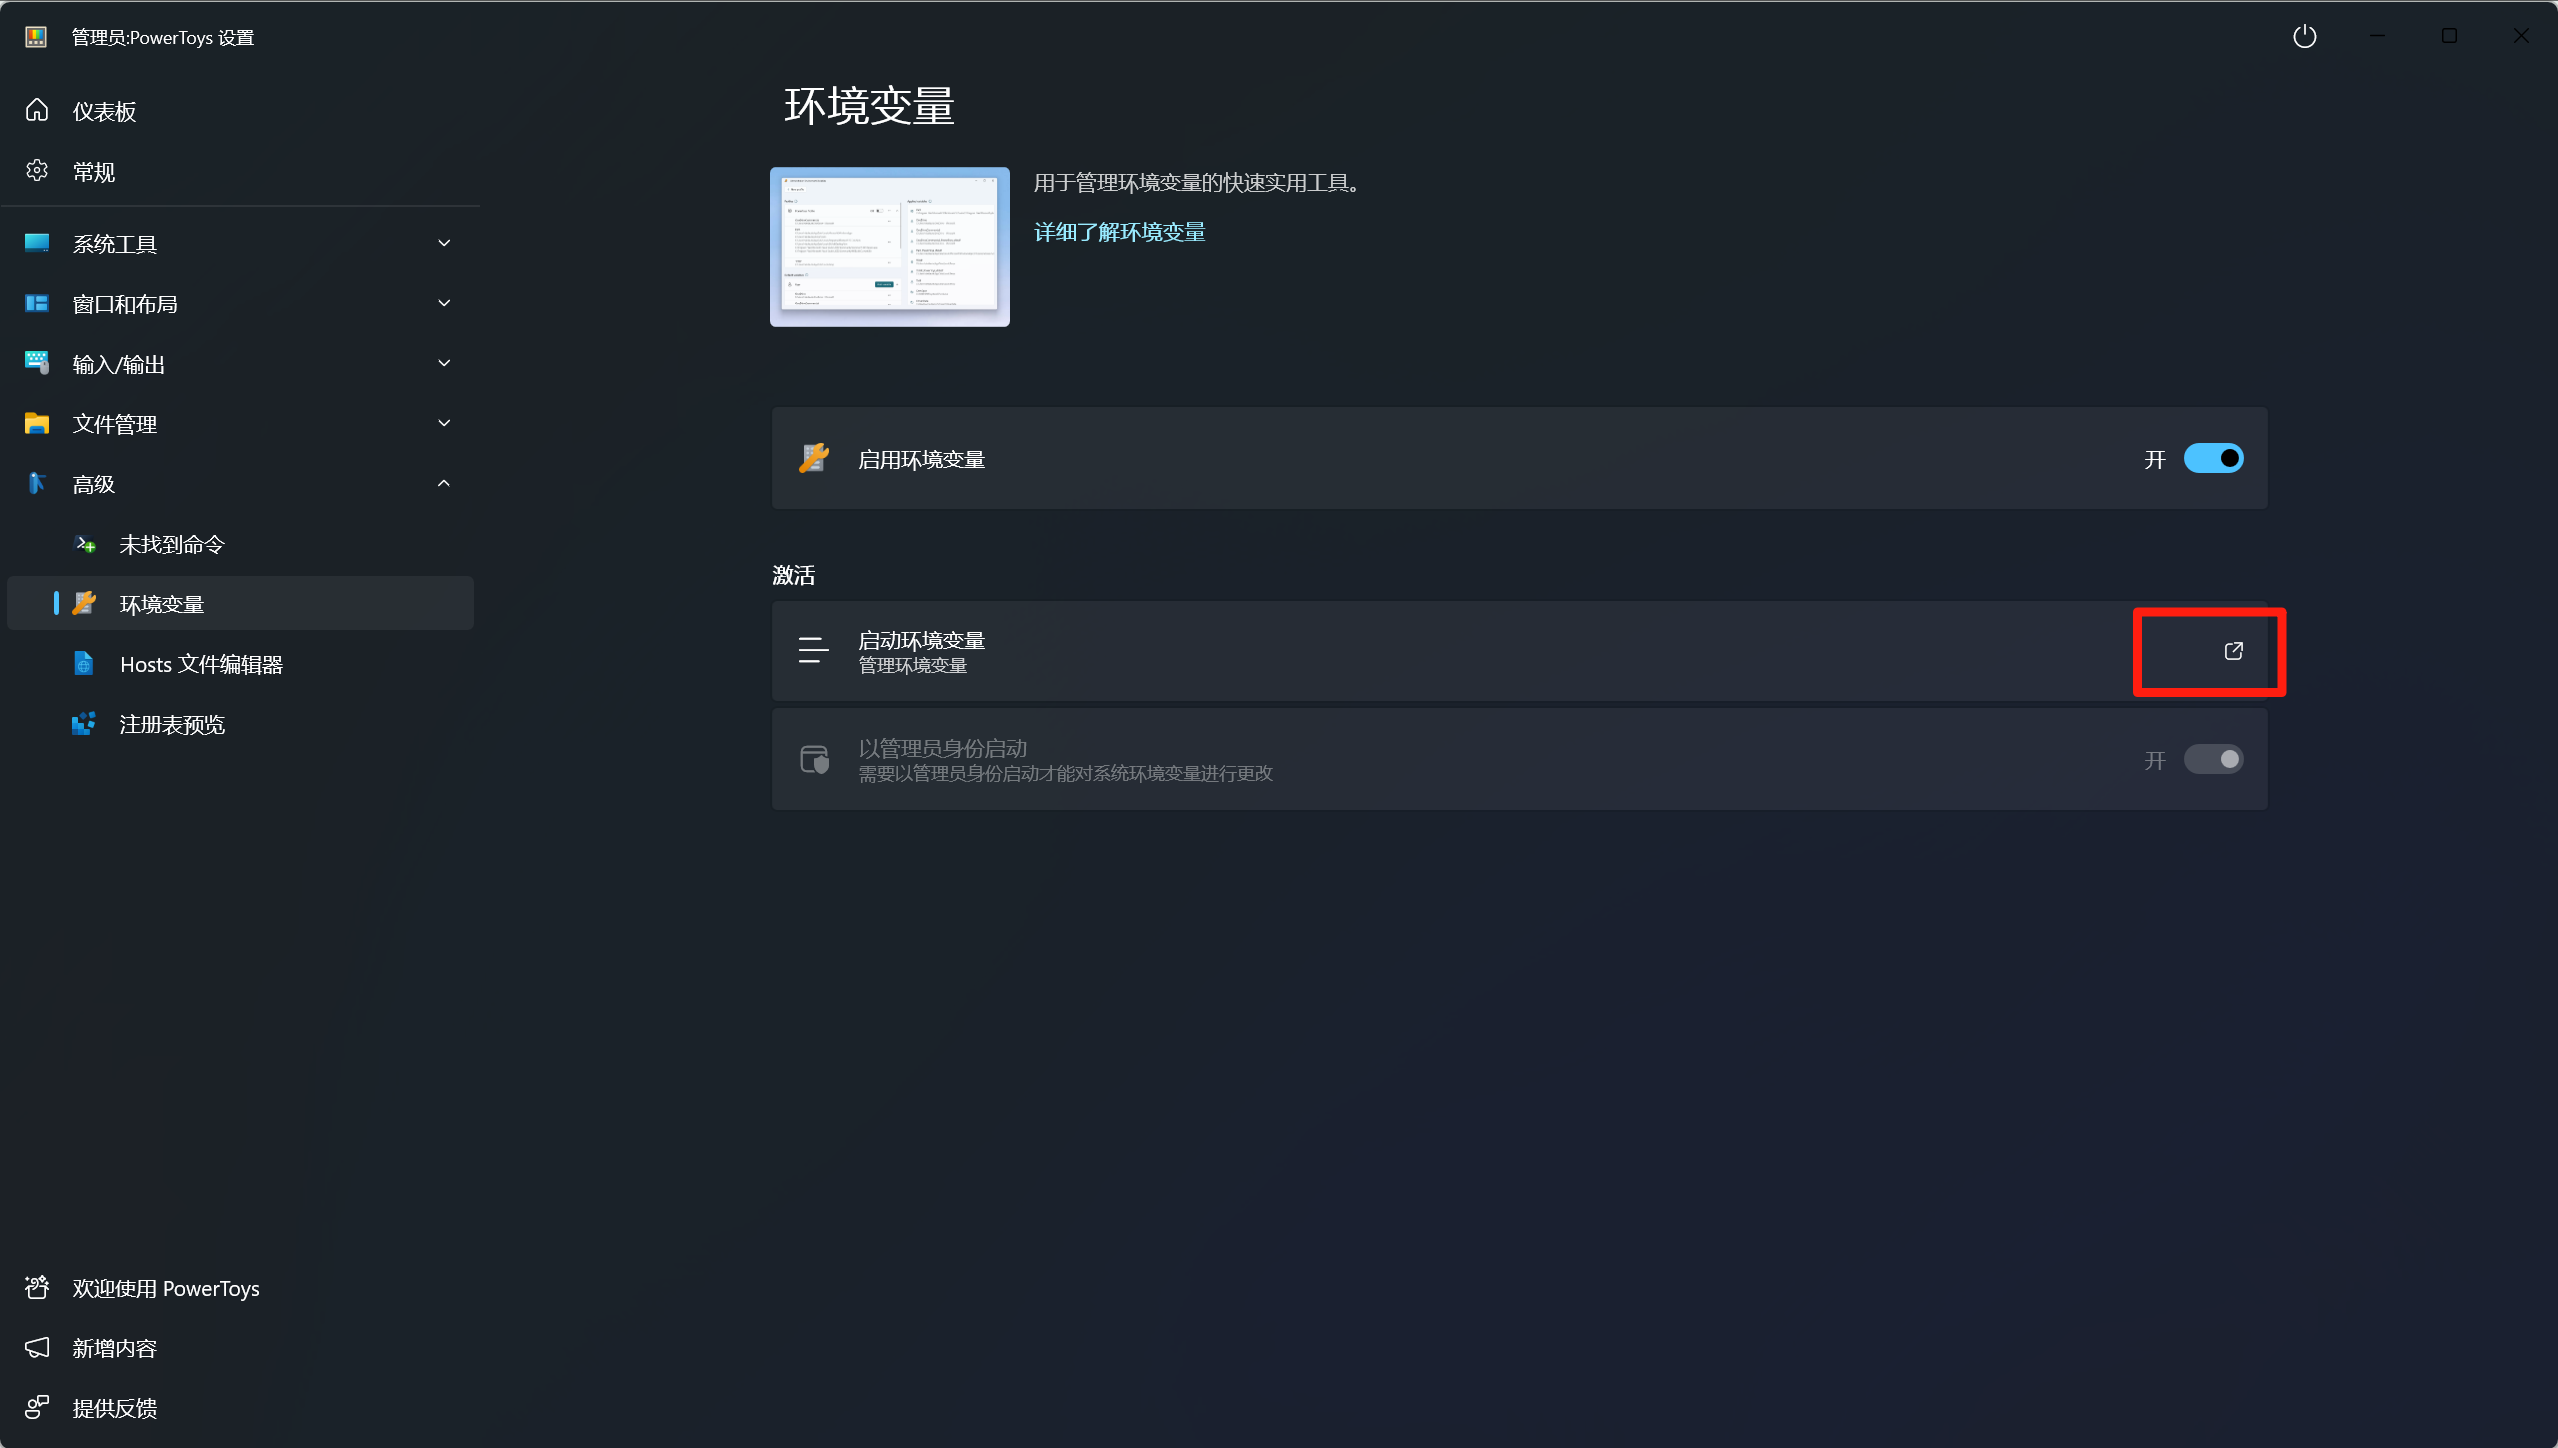
Task: Click the description 用于管理环境变量的快速实用工具
Action: (x=1196, y=183)
